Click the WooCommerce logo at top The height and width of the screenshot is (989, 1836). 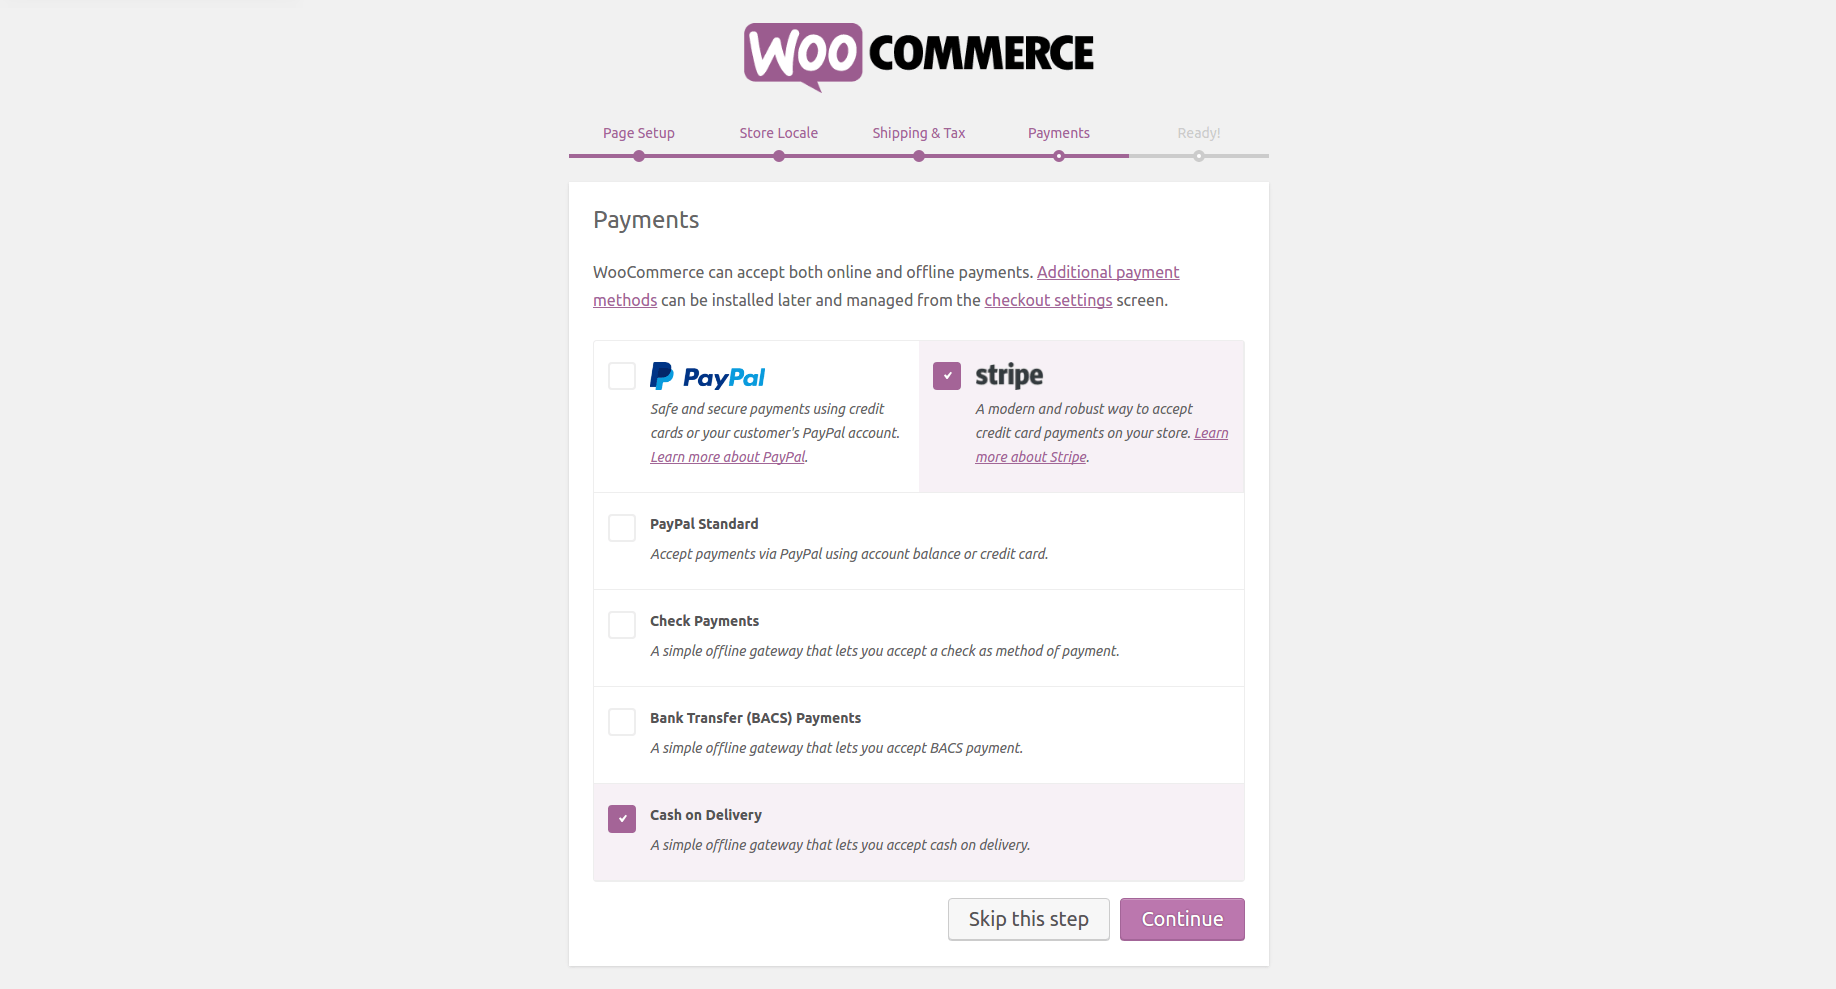tap(918, 57)
